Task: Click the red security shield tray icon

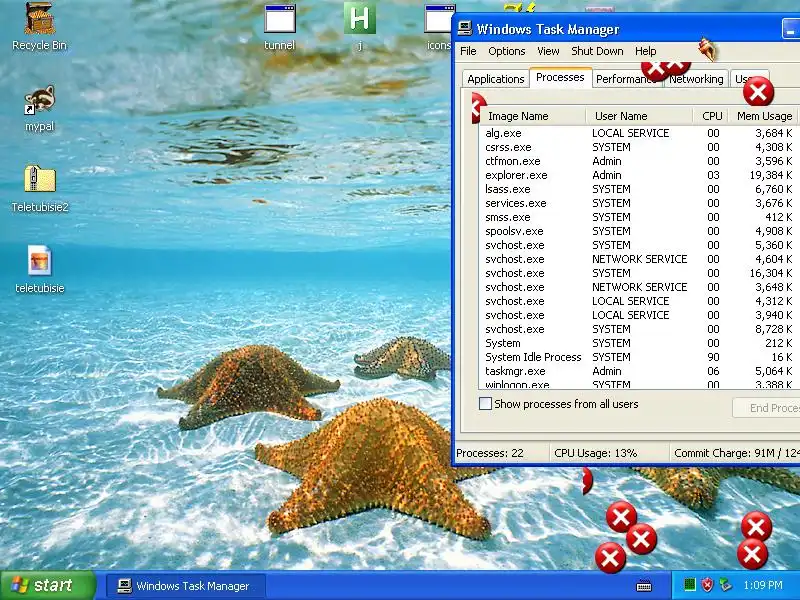Action: coord(707,585)
